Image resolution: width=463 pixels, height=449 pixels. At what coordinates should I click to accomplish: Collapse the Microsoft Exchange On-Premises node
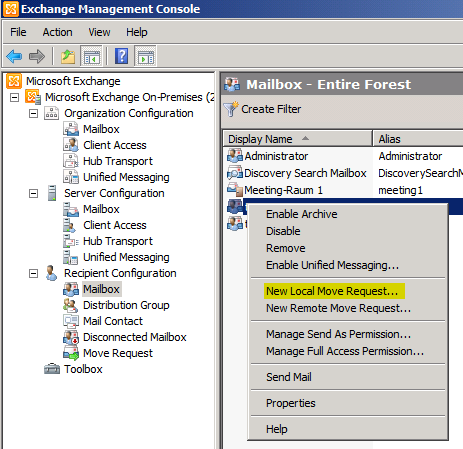(x=14, y=97)
